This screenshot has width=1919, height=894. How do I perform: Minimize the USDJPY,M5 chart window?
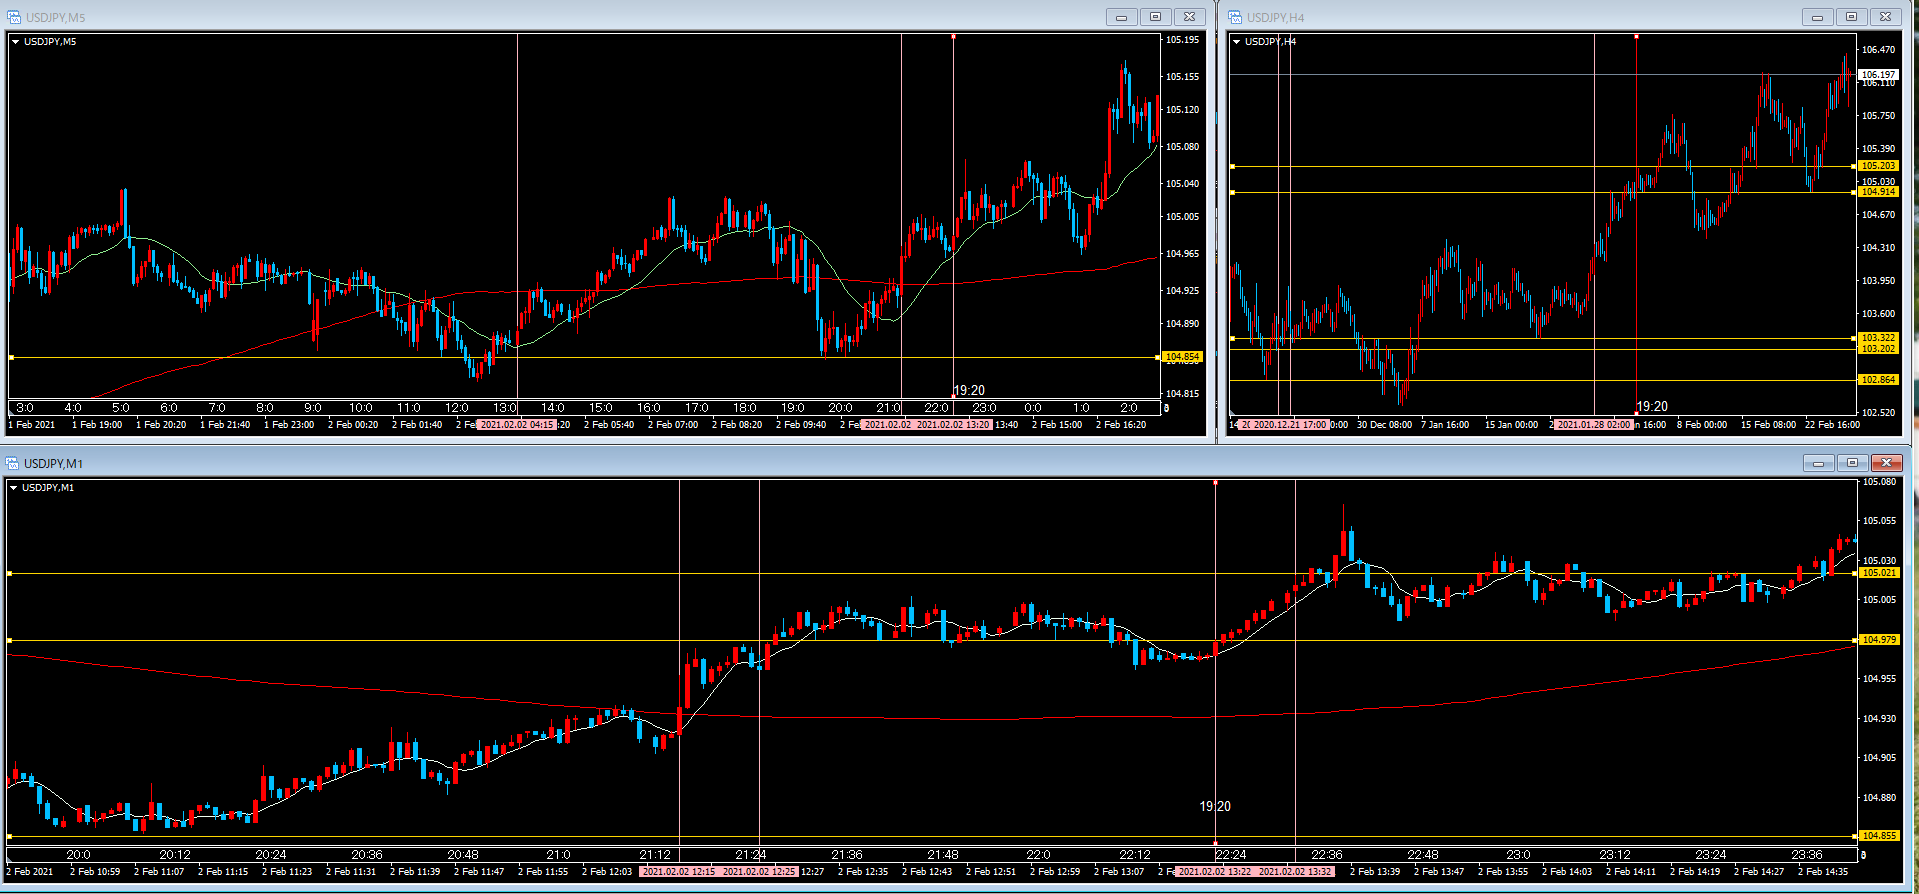tap(1121, 17)
